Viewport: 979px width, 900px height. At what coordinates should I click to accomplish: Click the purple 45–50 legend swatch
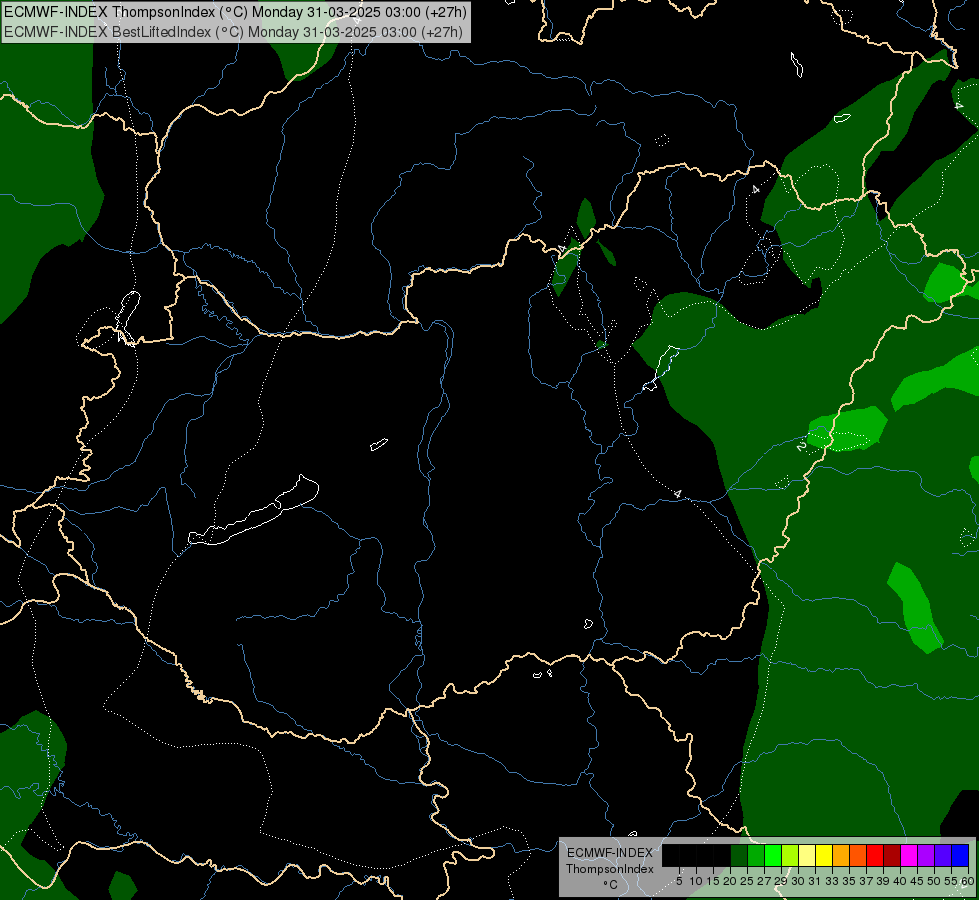click(x=926, y=855)
